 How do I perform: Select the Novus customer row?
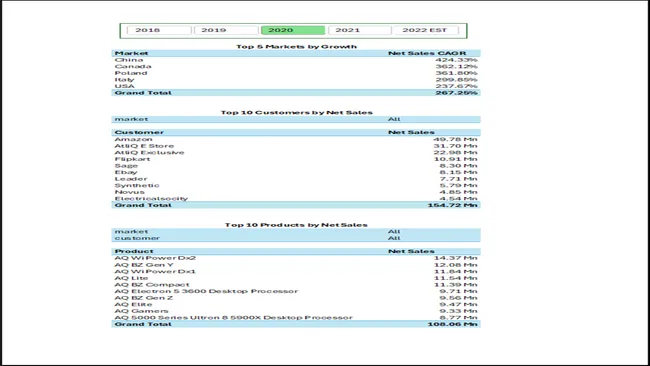point(296,192)
